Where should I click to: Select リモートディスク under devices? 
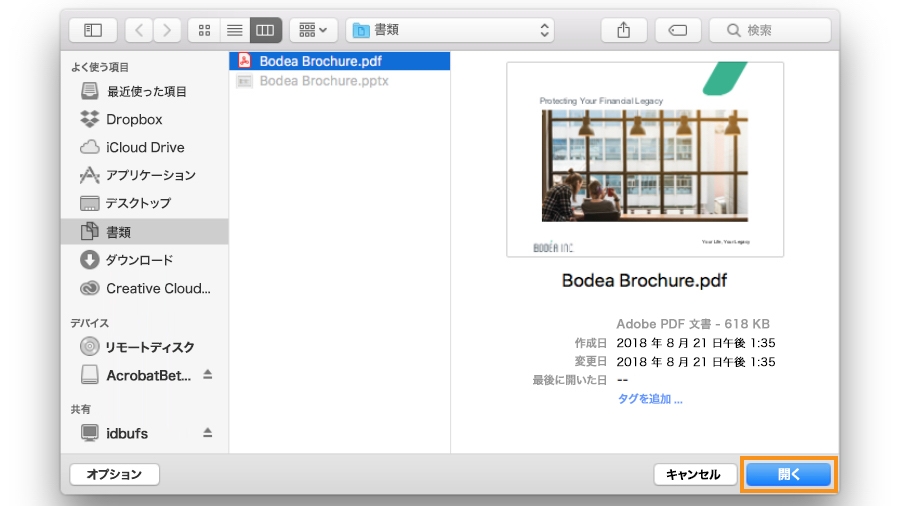tap(145, 347)
